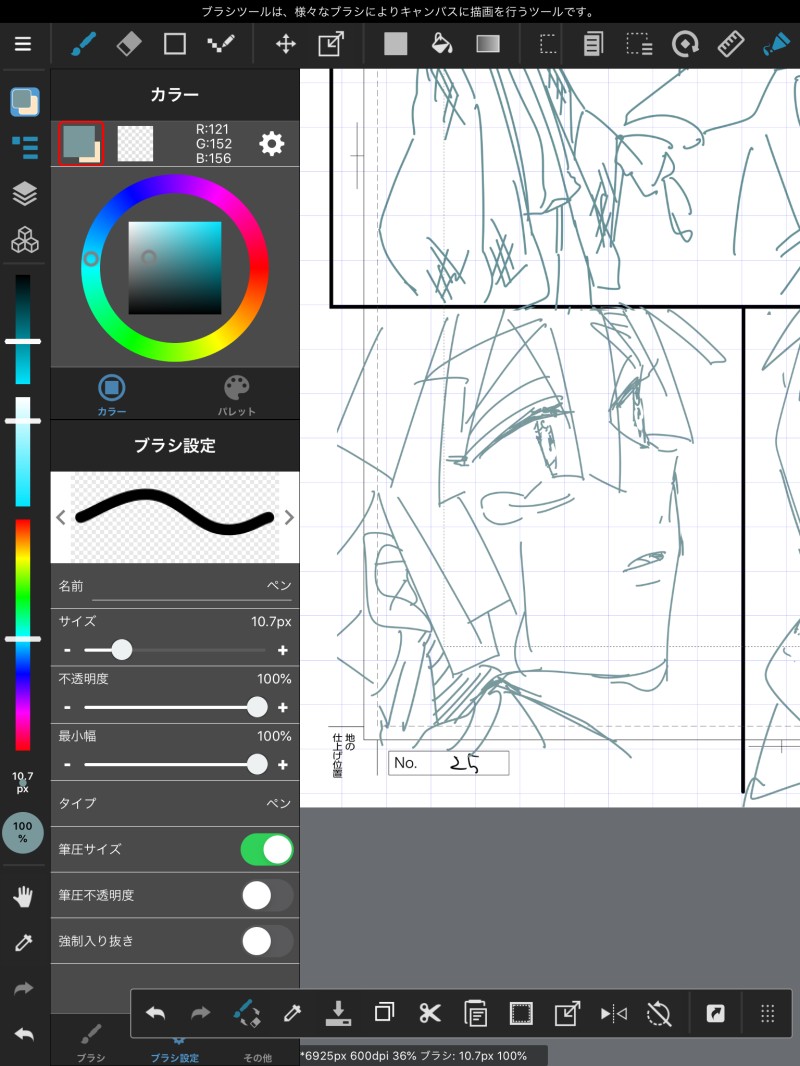Screen dimensions: 800x1066
Task: Open the transform tool in top toolbar
Action: click(x=331, y=45)
